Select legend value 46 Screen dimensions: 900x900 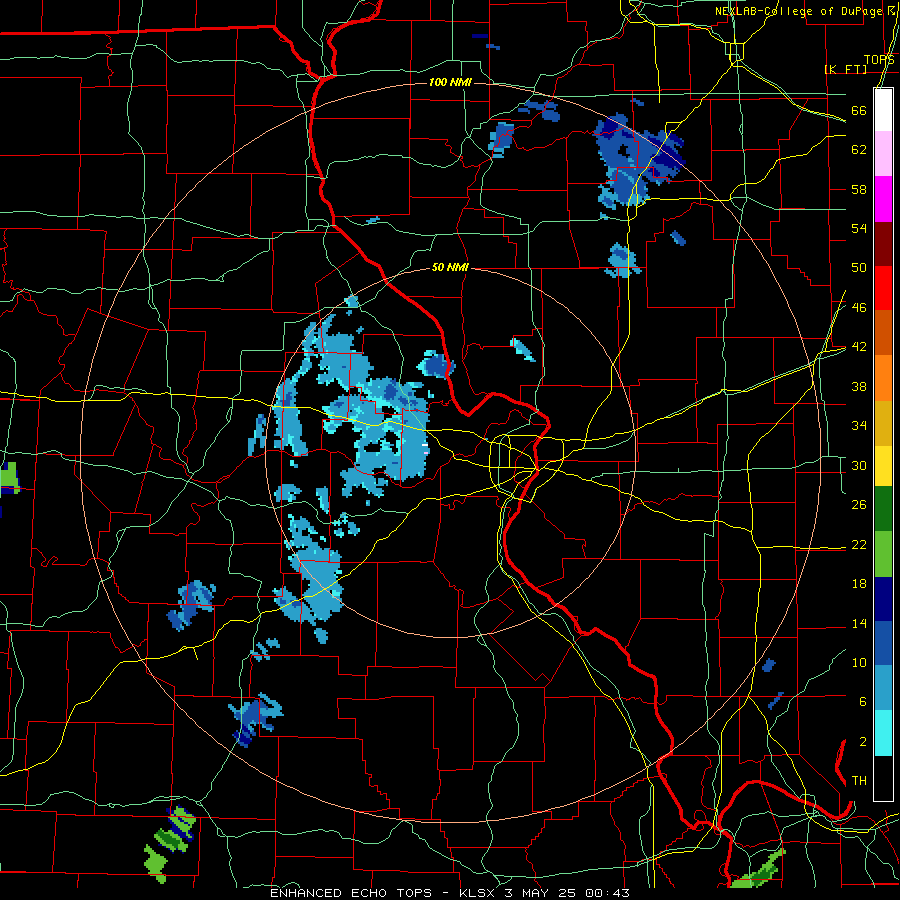pos(859,307)
